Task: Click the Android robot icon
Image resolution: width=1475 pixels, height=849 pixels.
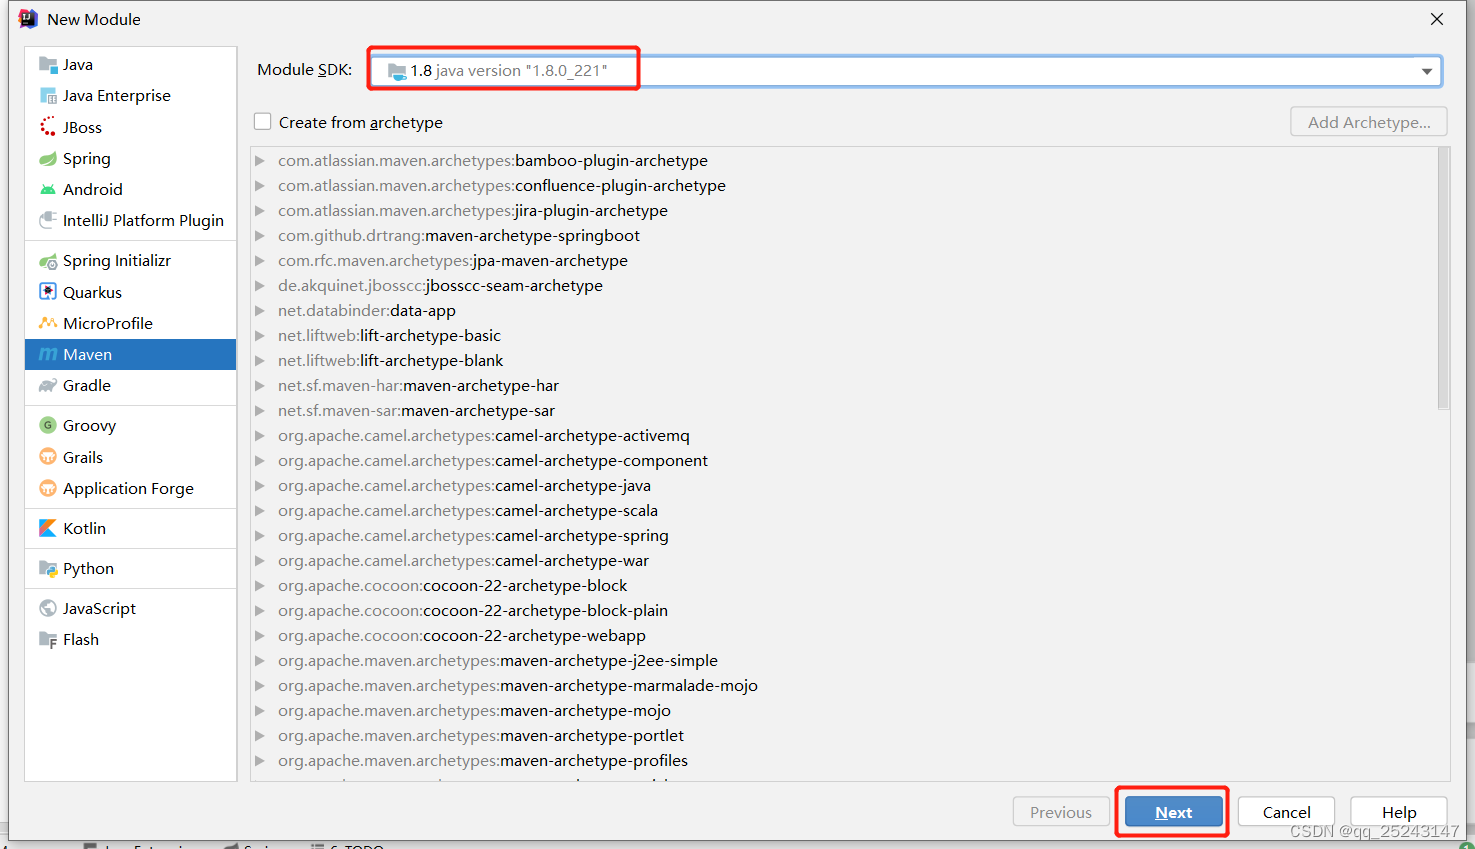Action: (x=48, y=189)
